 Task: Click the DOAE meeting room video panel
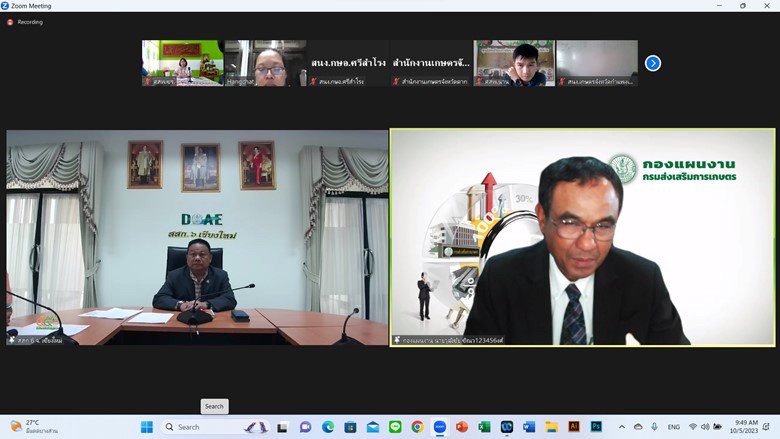197,238
